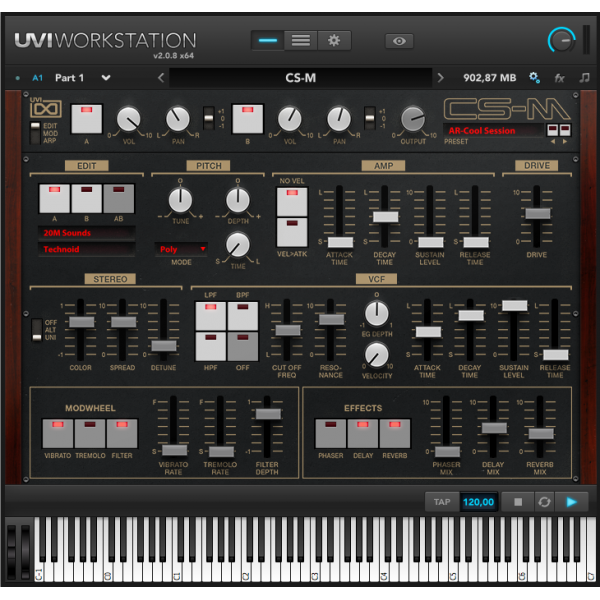This screenshot has width=600, height=600.
Task: Click the pitch DEPTH knob
Action: 238,200
